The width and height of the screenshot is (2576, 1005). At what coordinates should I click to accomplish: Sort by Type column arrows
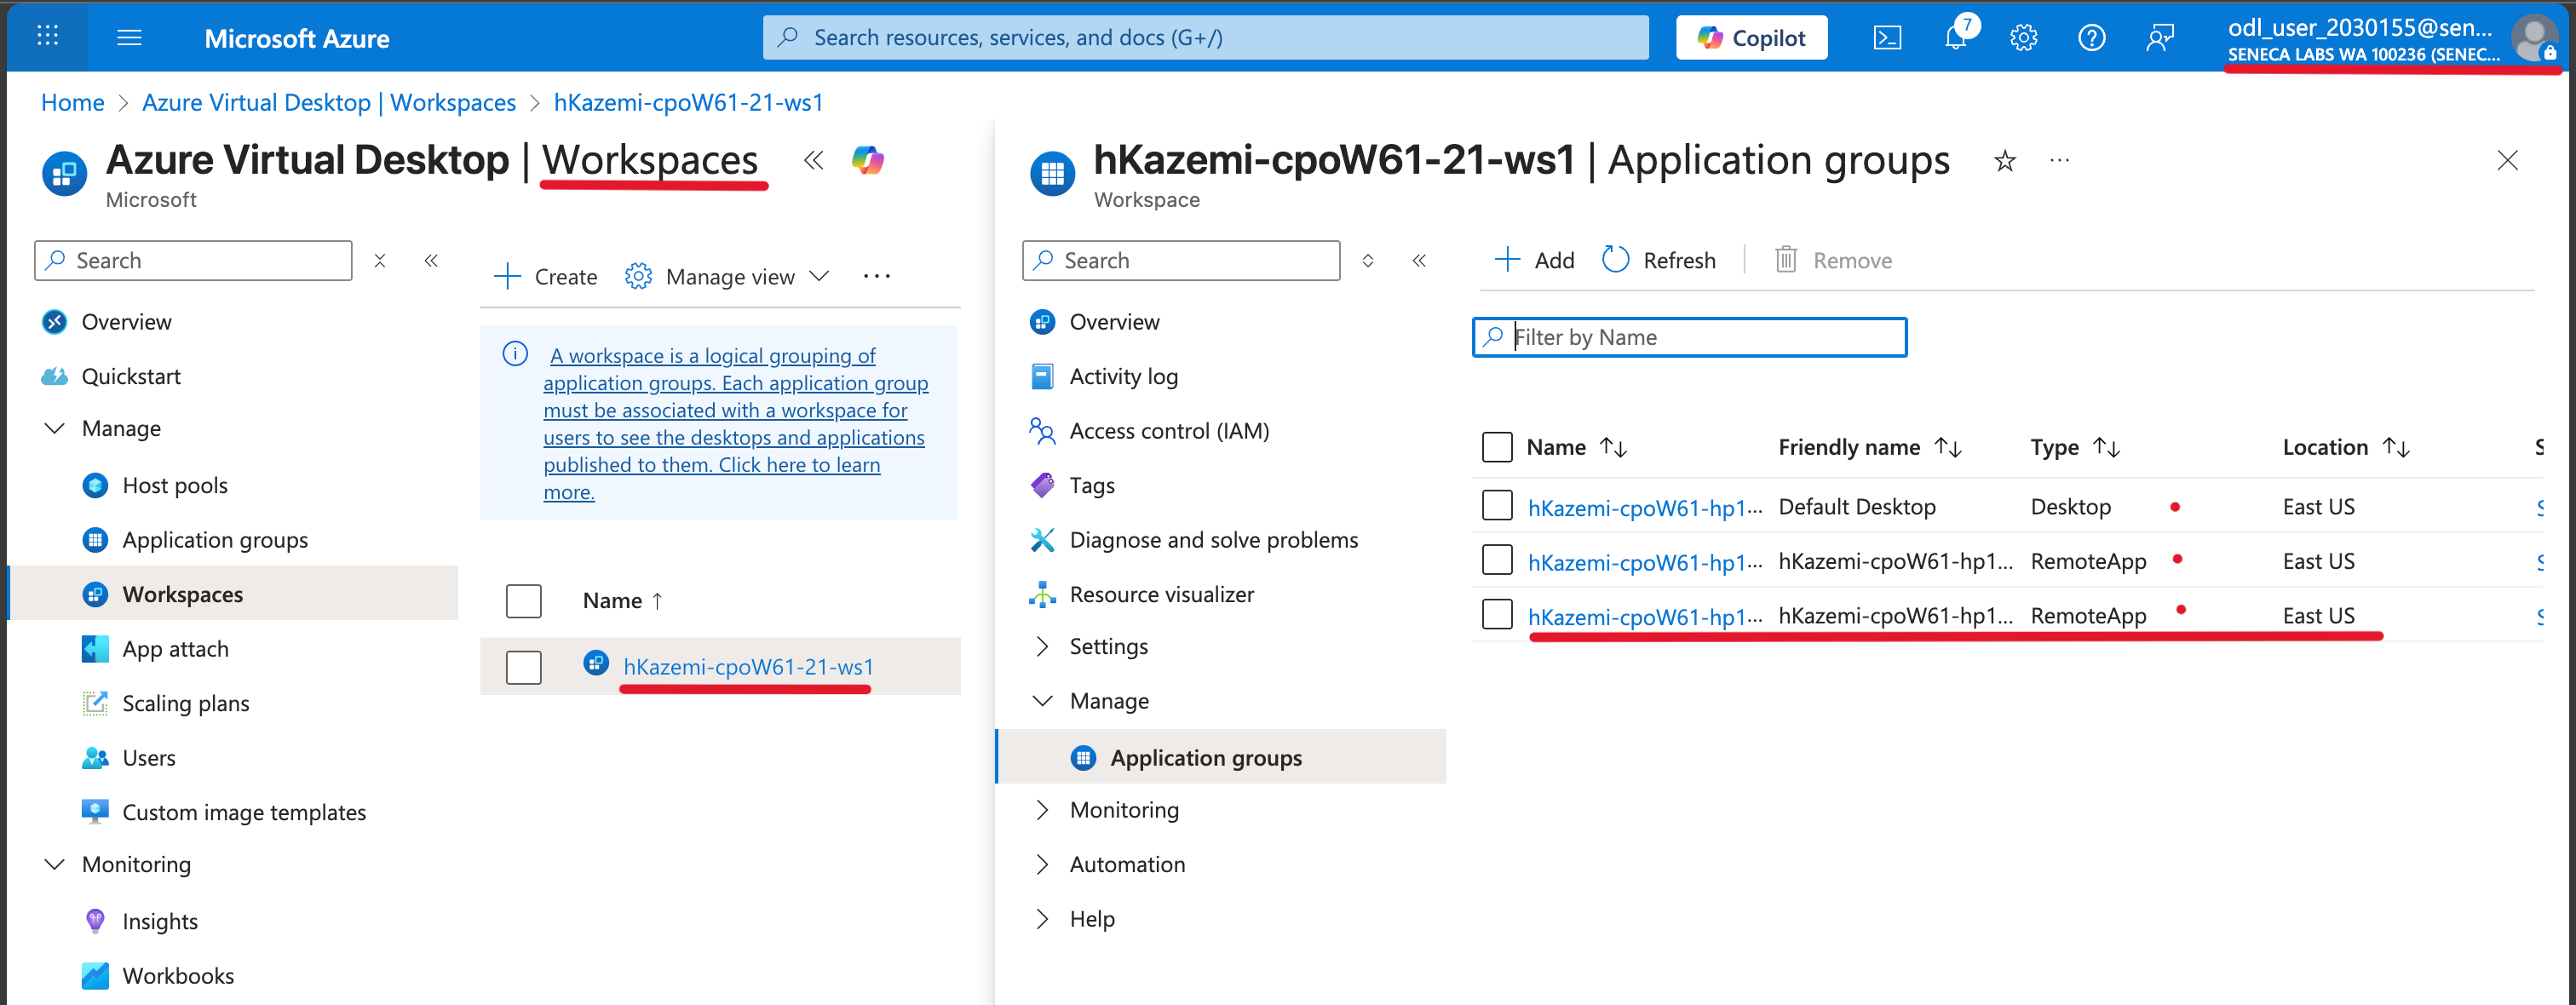click(x=2106, y=447)
